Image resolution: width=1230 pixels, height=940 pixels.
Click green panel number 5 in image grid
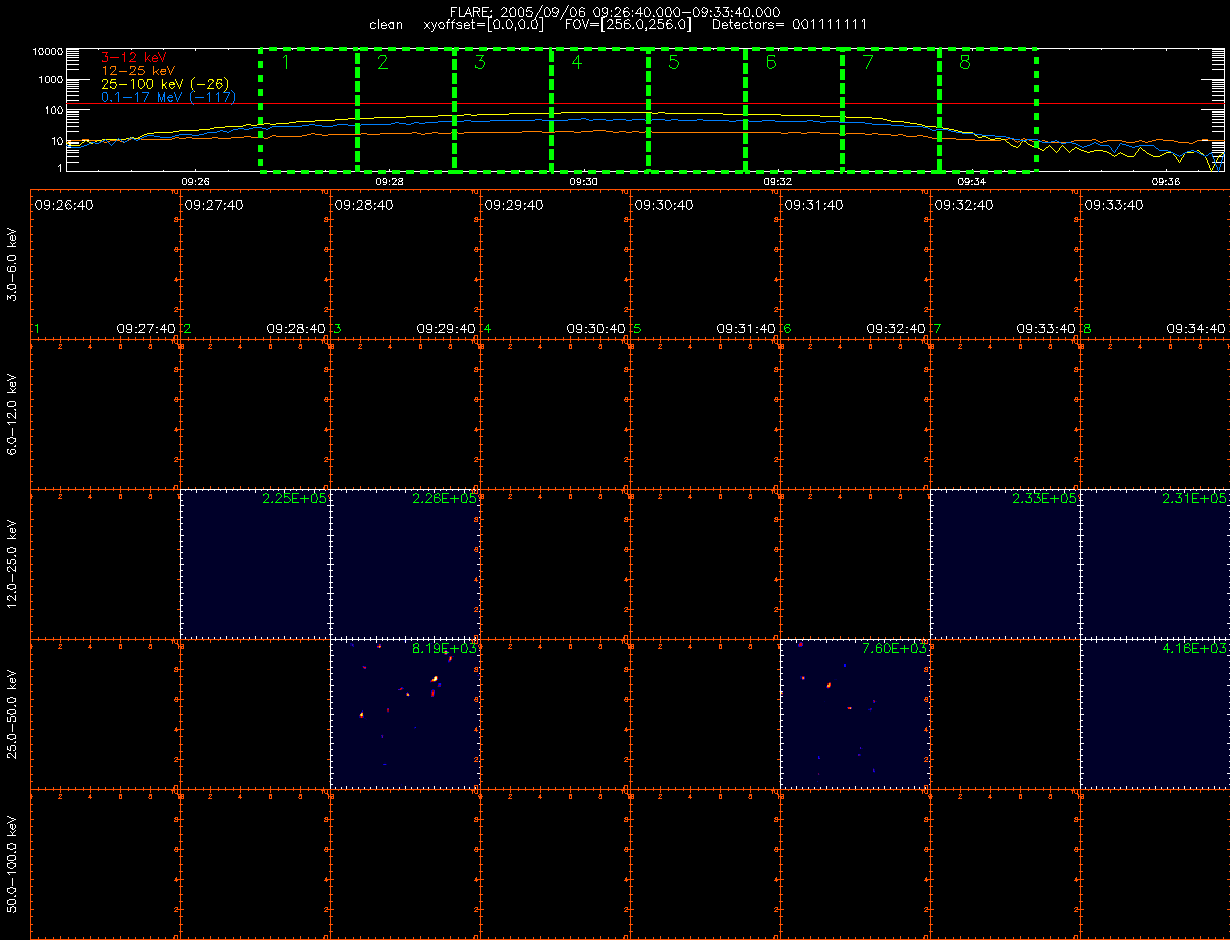click(x=637, y=329)
